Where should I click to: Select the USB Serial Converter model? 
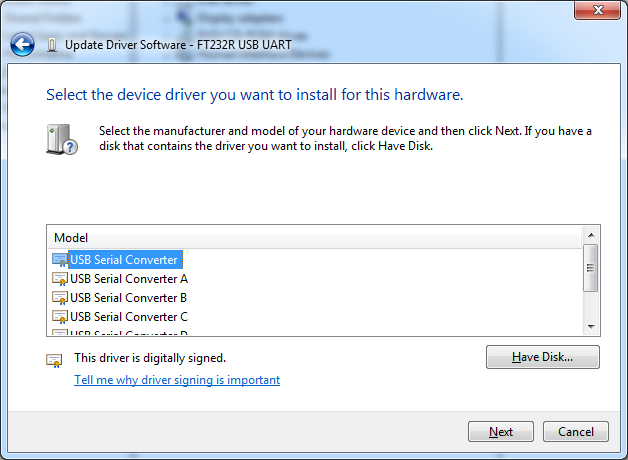(x=124, y=260)
